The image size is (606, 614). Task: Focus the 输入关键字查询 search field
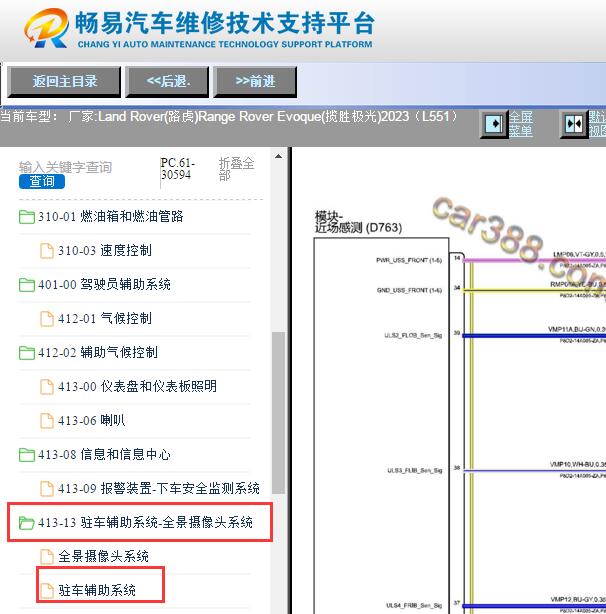coord(65,167)
